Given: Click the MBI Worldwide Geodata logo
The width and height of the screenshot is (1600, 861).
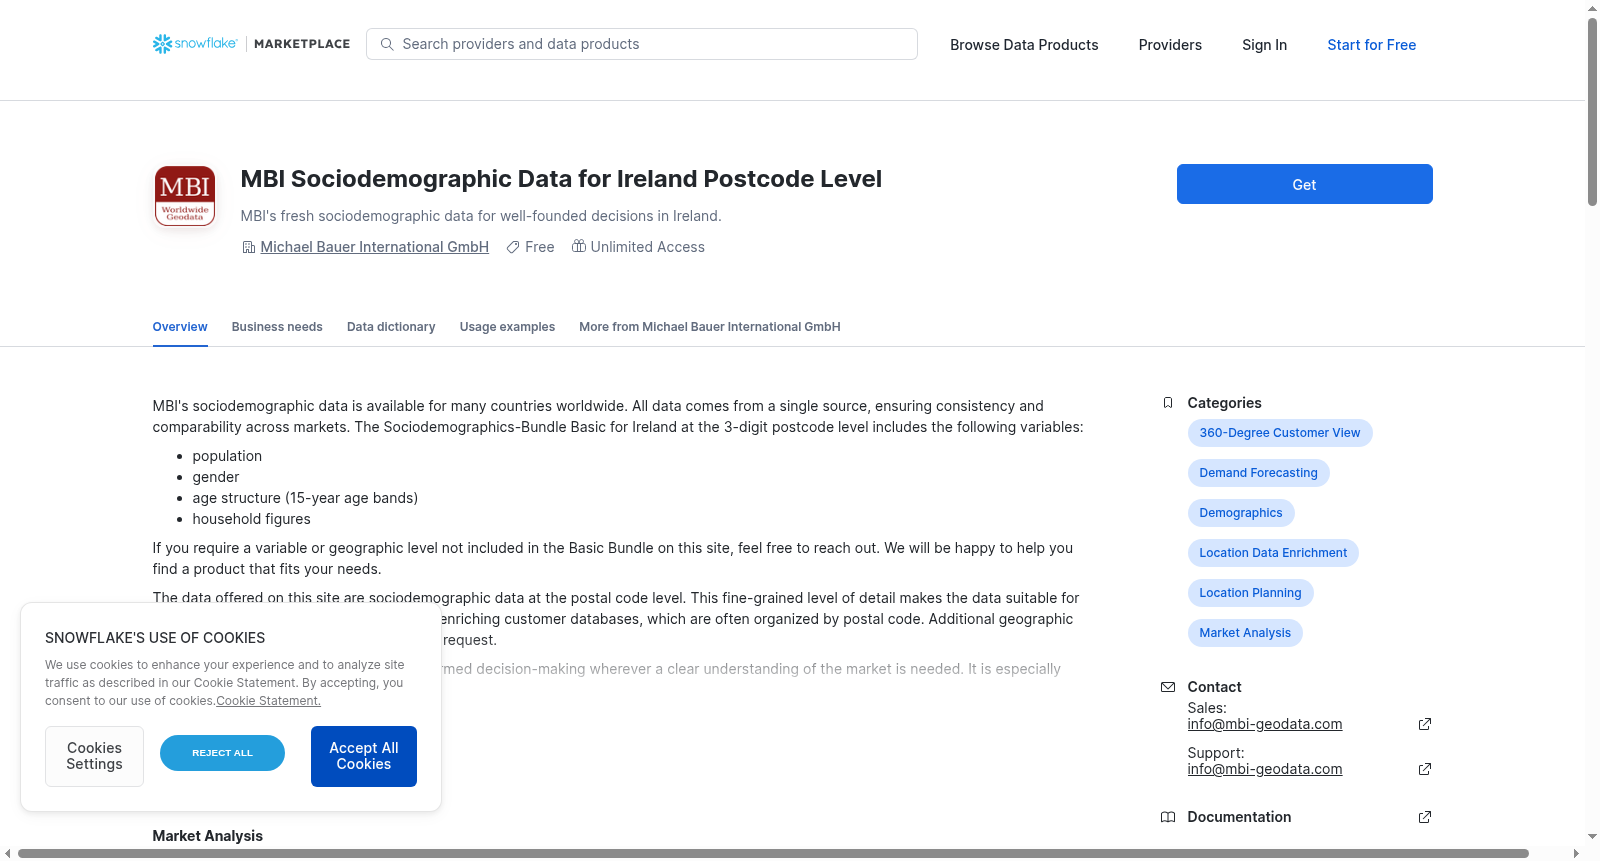Looking at the screenshot, I should 185,196.
